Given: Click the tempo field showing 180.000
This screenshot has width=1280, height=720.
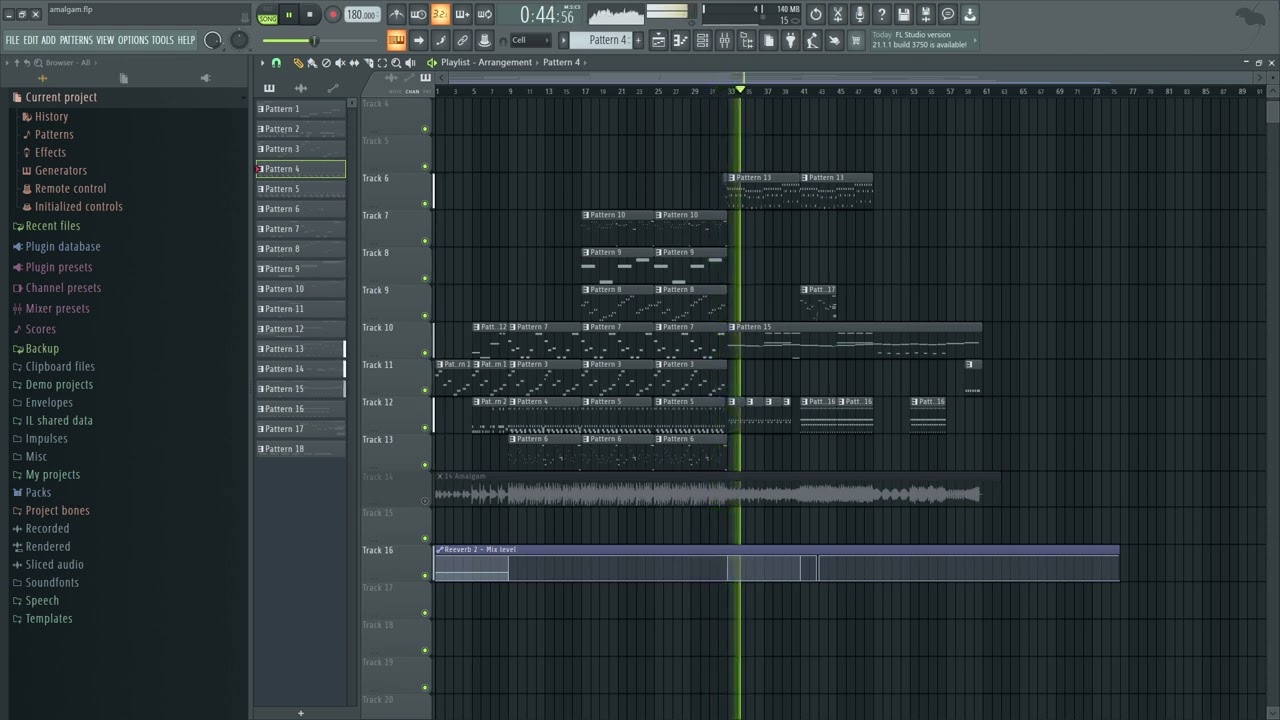Looking at the screenshot, I should coord(362,15).
